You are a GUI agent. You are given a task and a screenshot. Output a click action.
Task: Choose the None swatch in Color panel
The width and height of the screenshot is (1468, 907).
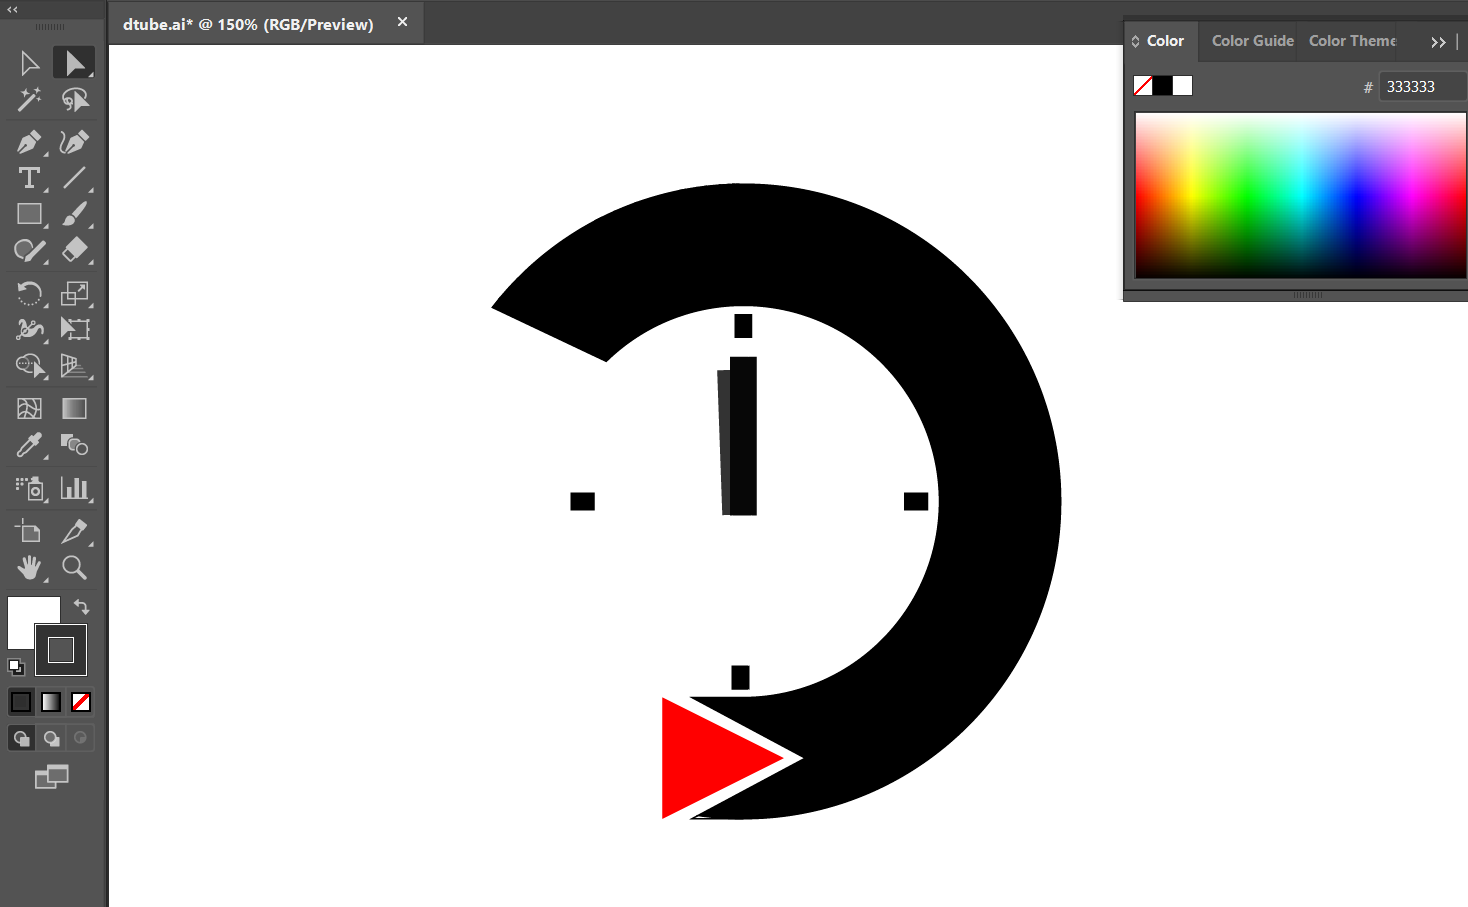[1143, 86]
